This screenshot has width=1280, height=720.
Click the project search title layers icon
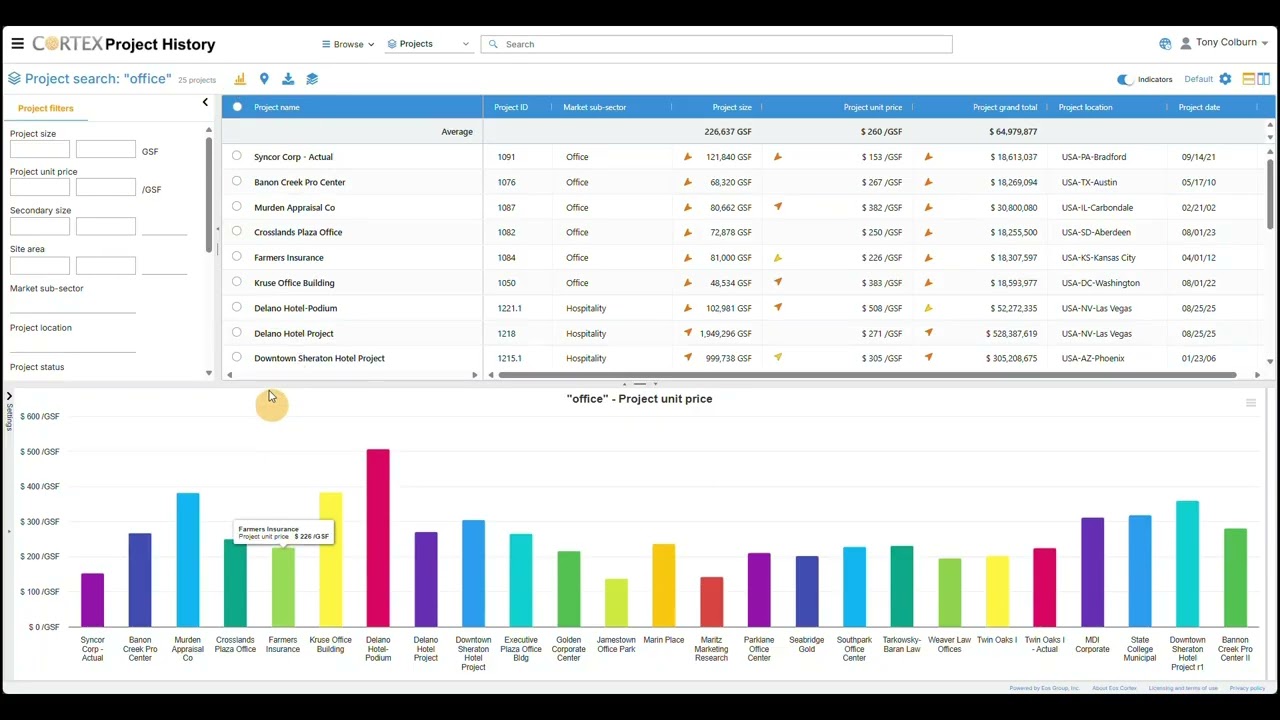pyautogui.click(x=14, y=79)
